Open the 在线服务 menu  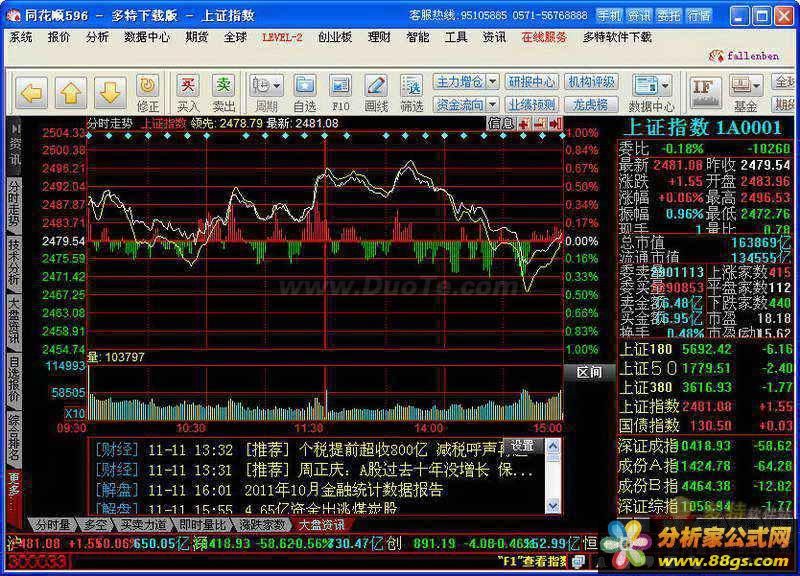point(544,37)
